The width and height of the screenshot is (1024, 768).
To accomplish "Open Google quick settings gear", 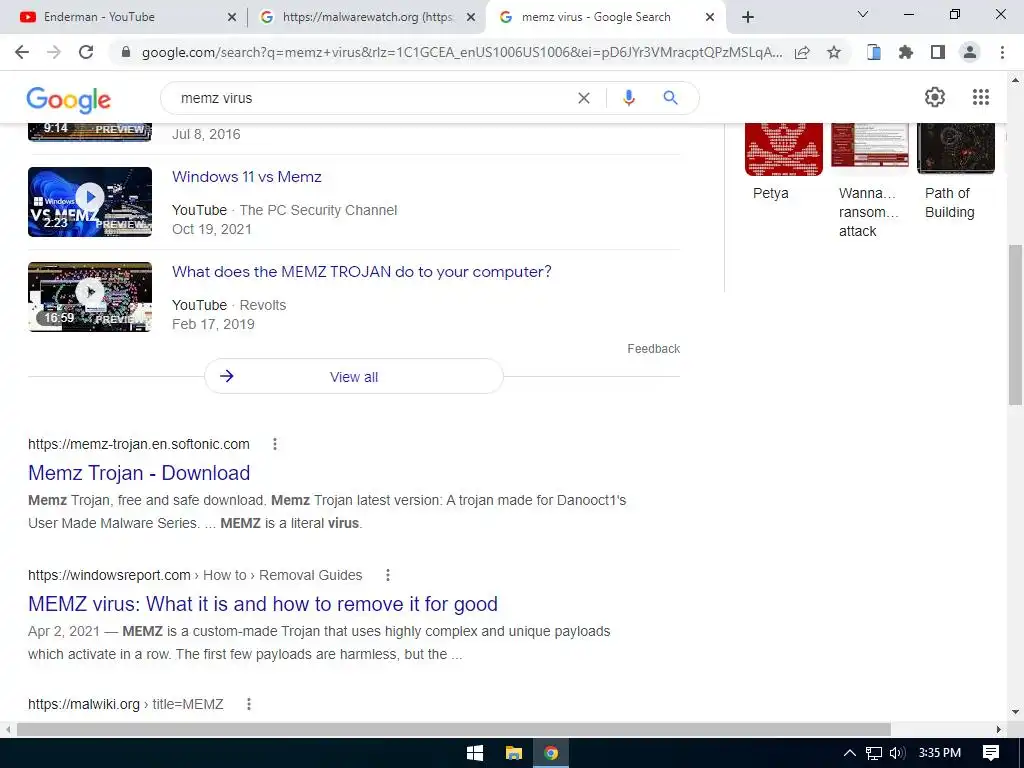I will pyautogui.click(x=935, y=97).
